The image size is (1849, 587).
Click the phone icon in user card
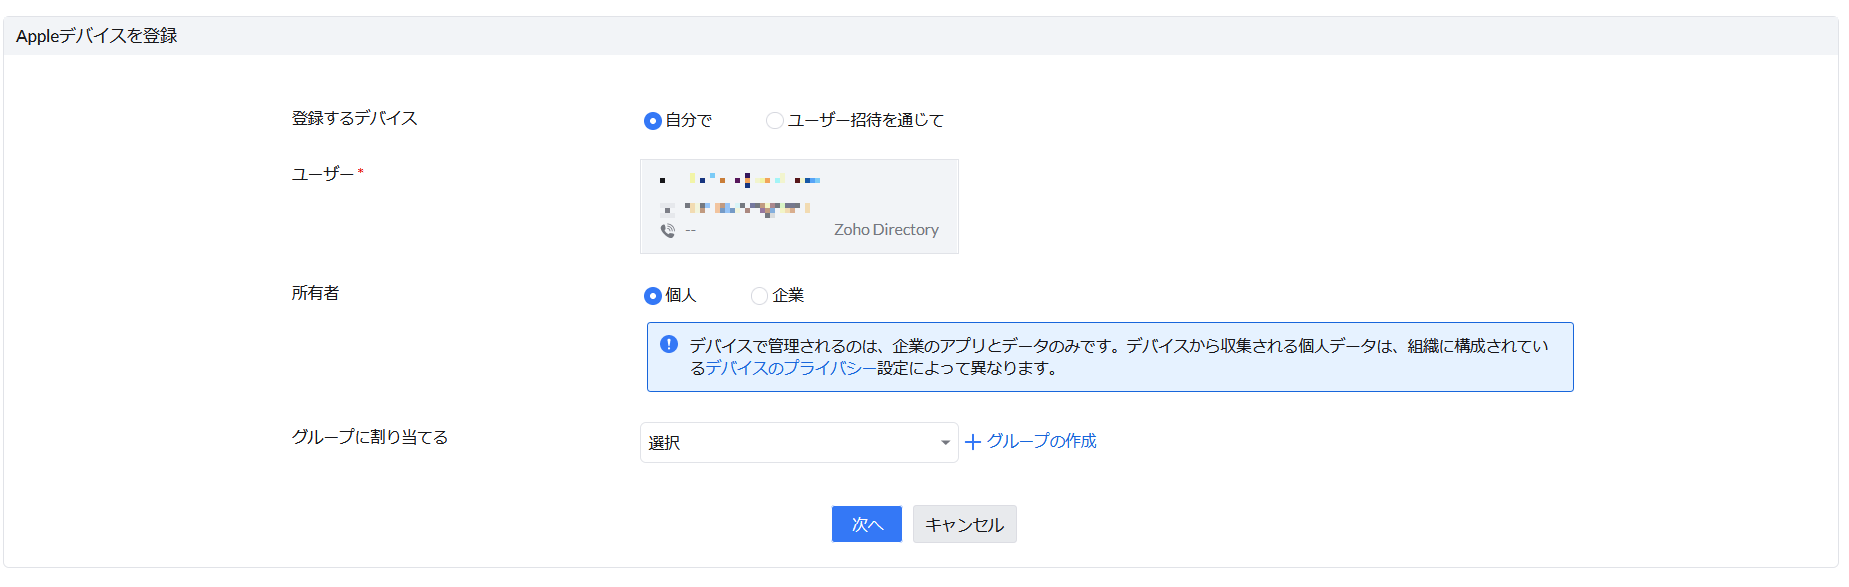point(668,230)
